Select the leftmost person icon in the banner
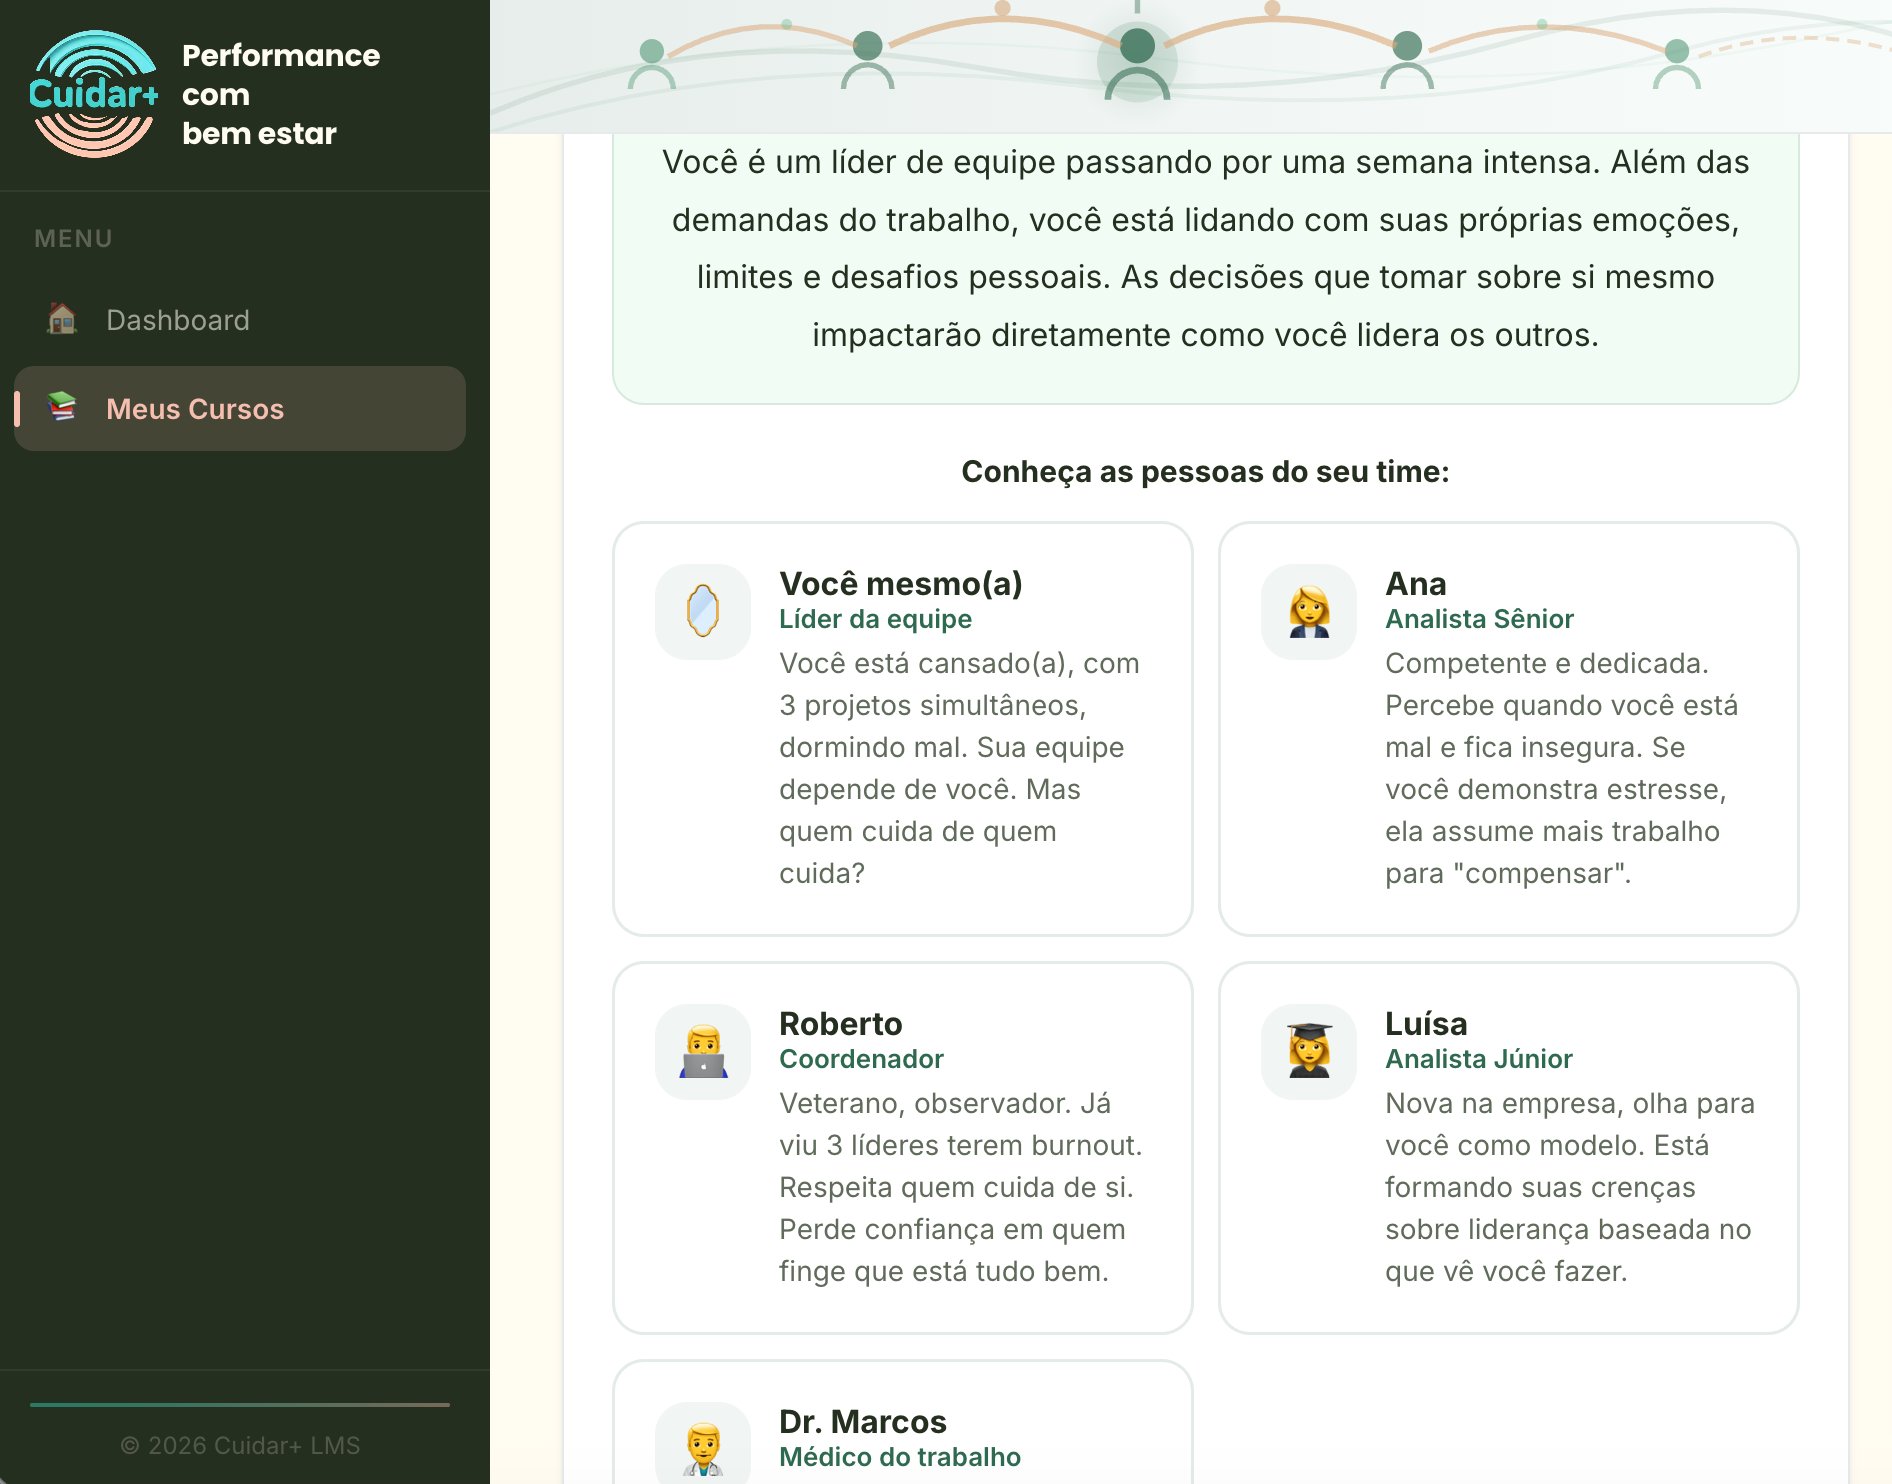Viewport: 1892px width, 1484px height. pyautogui.click(x=652, y=64)
